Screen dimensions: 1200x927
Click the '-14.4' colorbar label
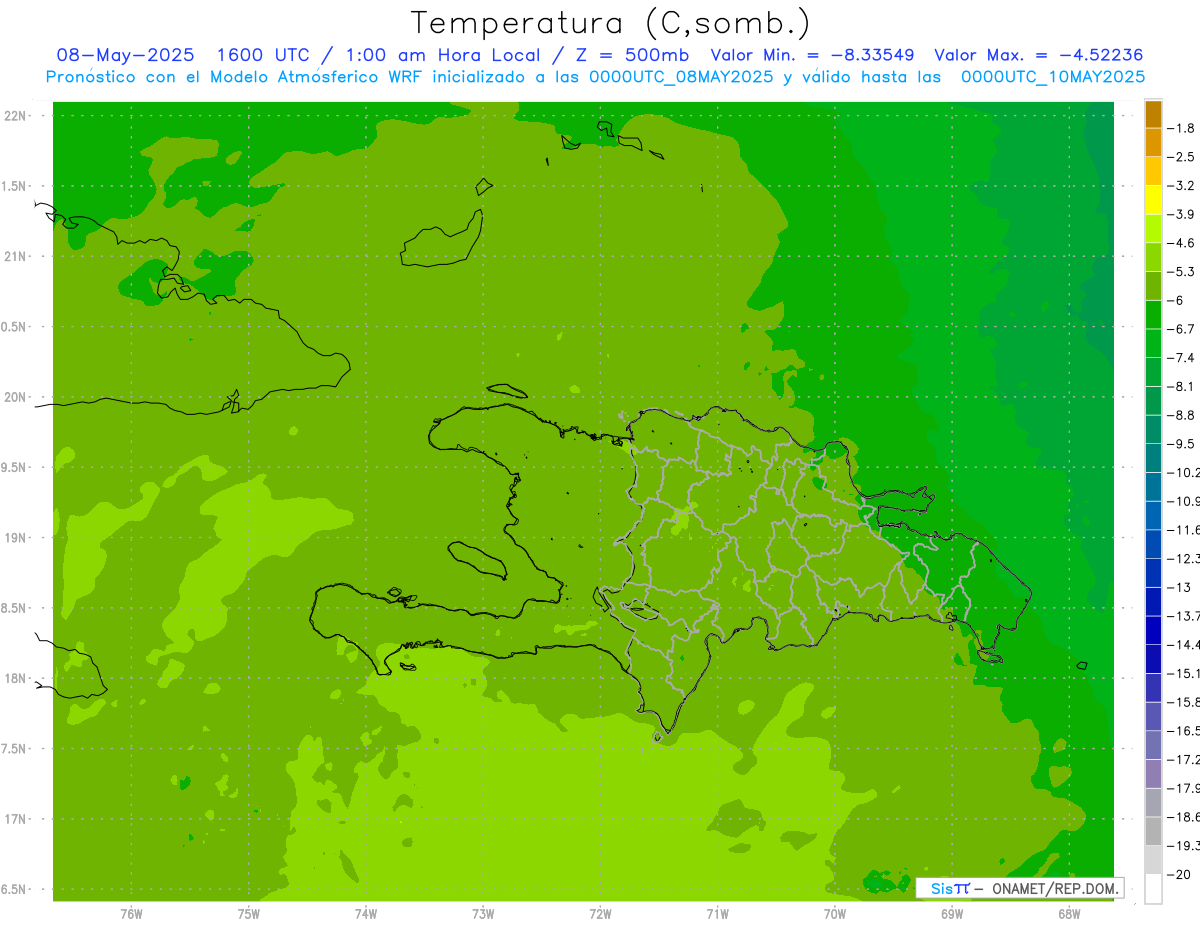click(x=1184, y=645)
